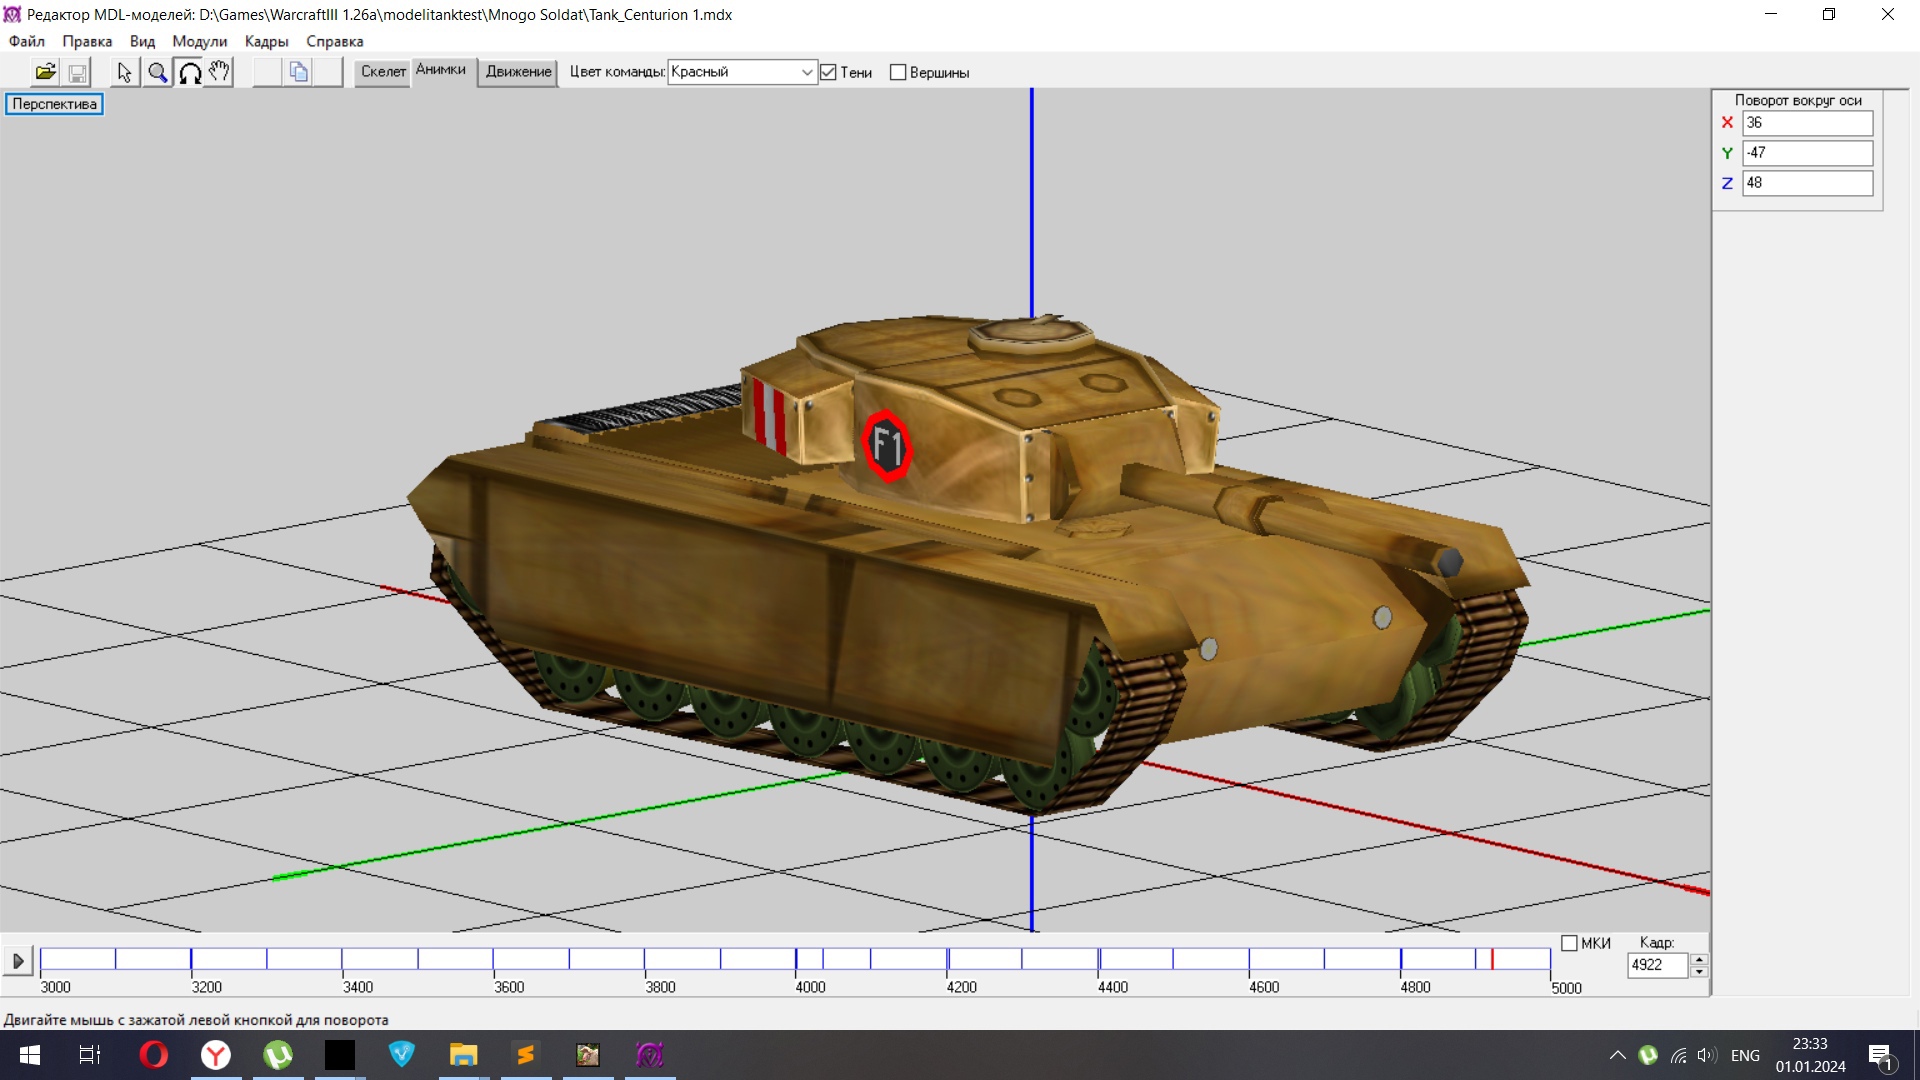Switch to the Скелет tab
Image resolution: width=1920 pixels, height=1080 pixels.
[x=383, y=72]
